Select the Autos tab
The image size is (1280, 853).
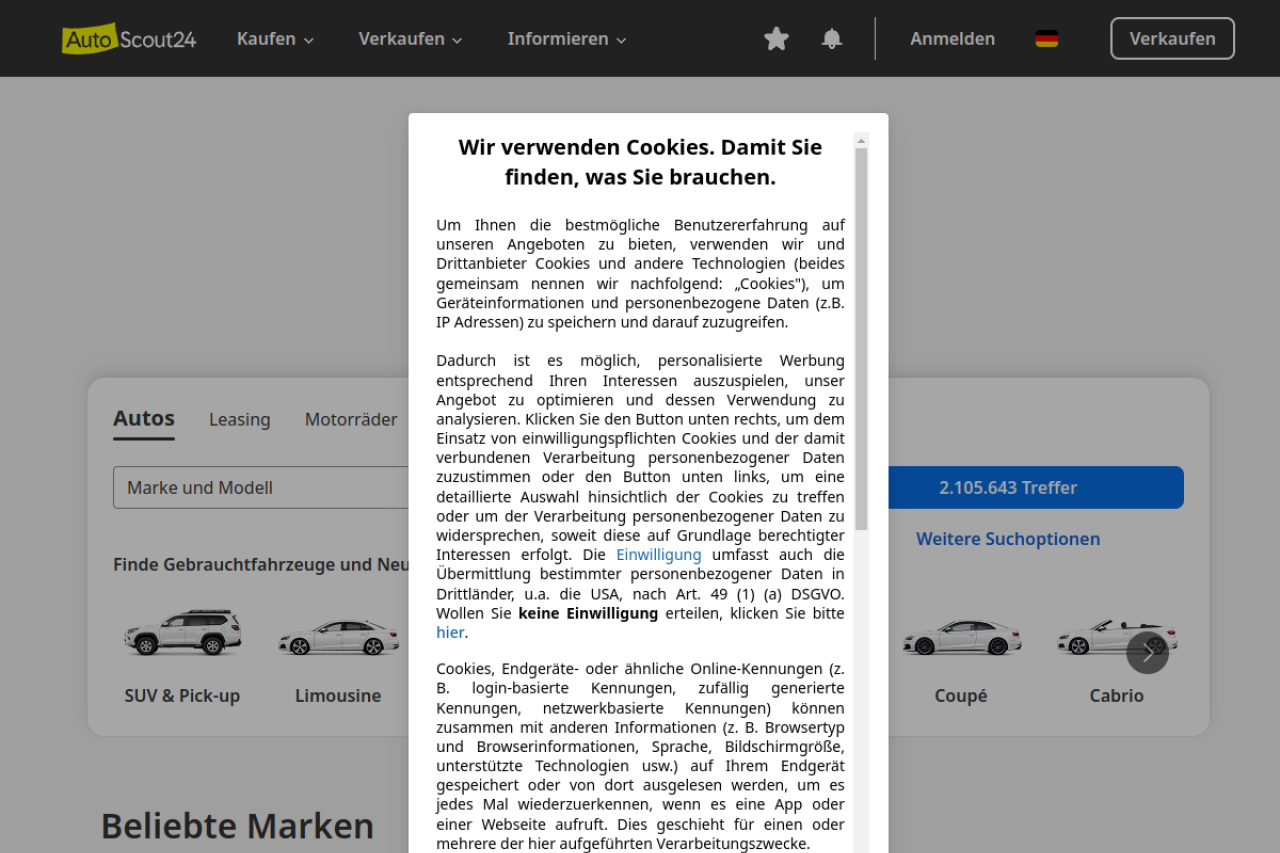click(x=144, y=419)
